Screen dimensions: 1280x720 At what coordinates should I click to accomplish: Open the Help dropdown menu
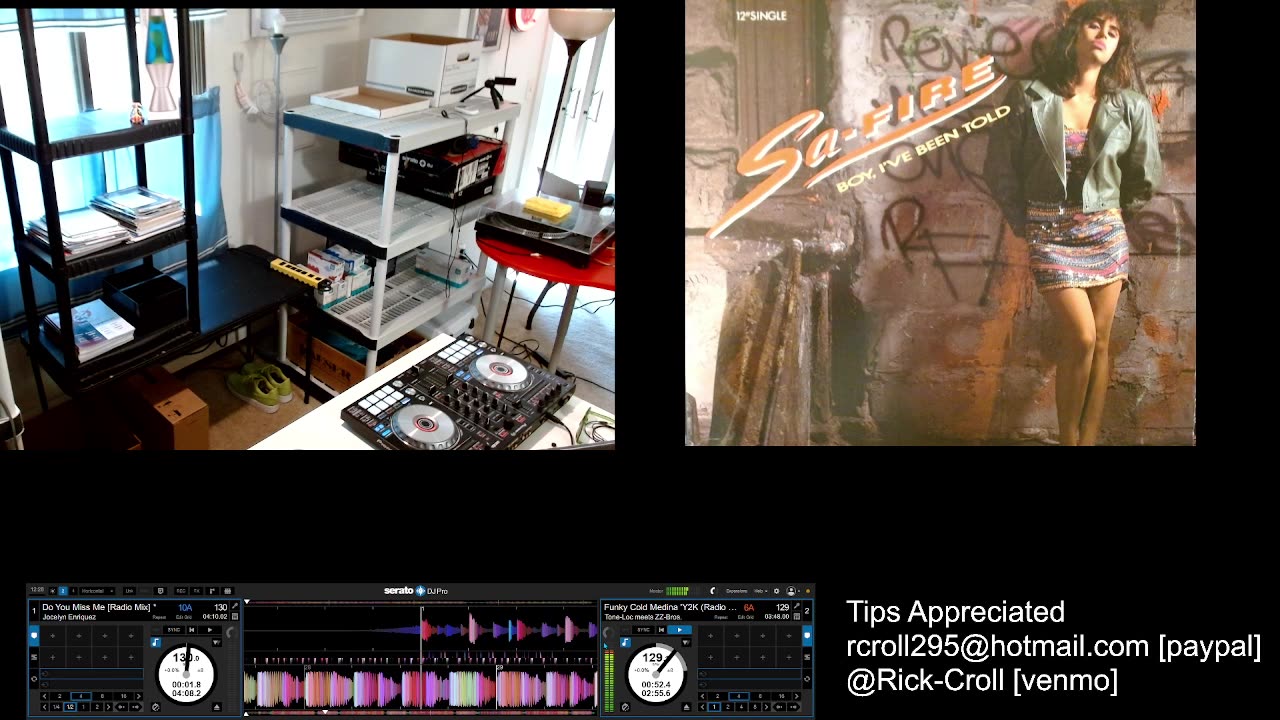(x=760, y=591)
